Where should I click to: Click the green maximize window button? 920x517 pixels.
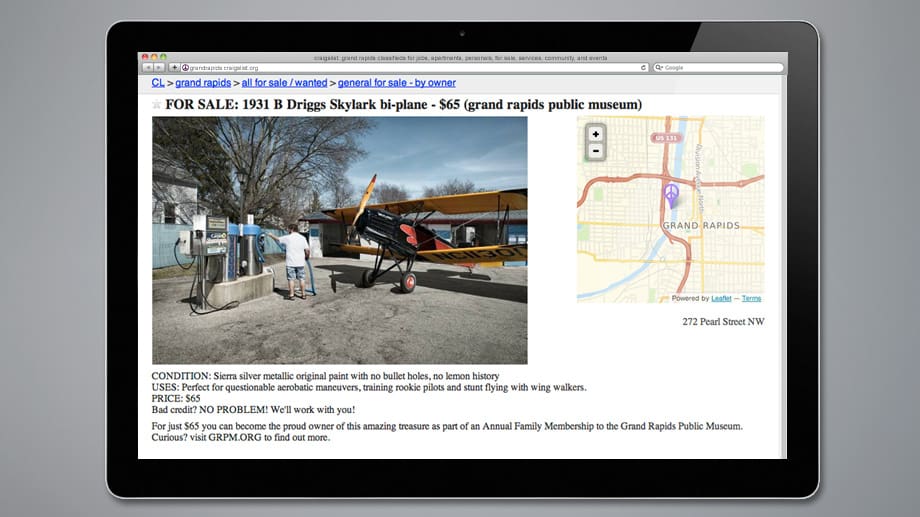(x=164, y=57)
